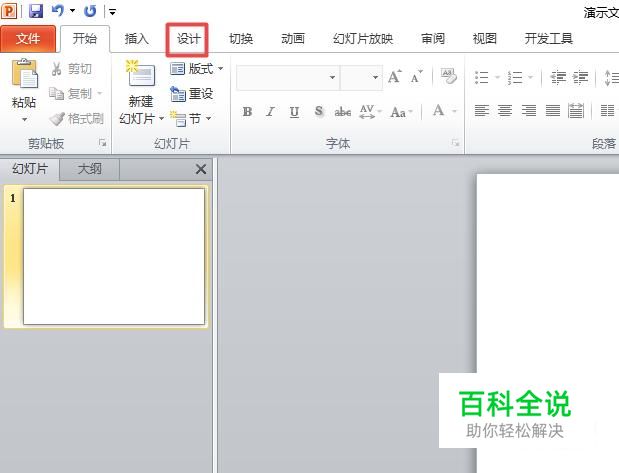Expand the 新建幻灯片 dropdown arrow
The width and height of the screenshot is (619, 473).
click(161, 119)
